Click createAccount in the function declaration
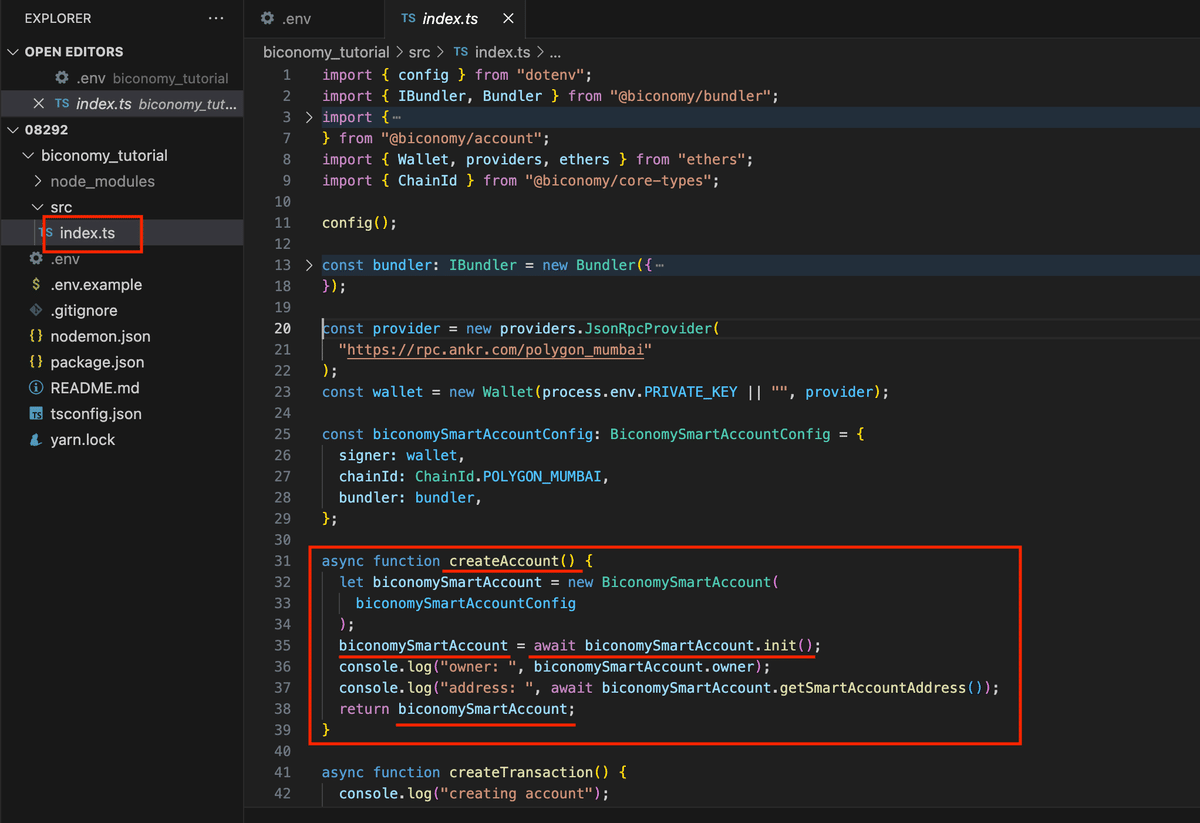Viewport: 1200px width, 823px height. point(504,561)
